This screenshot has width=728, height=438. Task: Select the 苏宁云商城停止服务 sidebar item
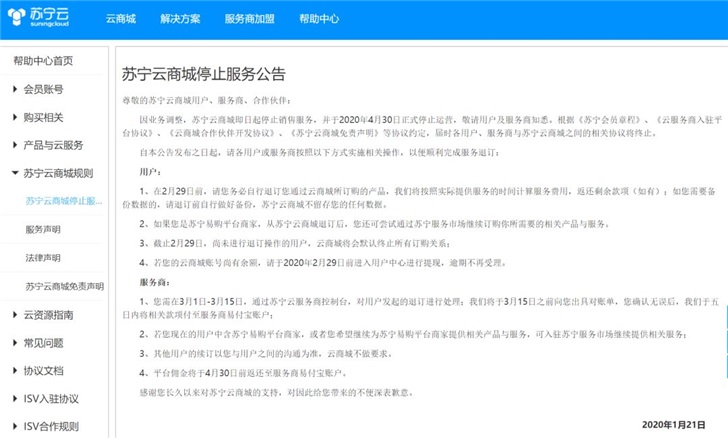64,201
